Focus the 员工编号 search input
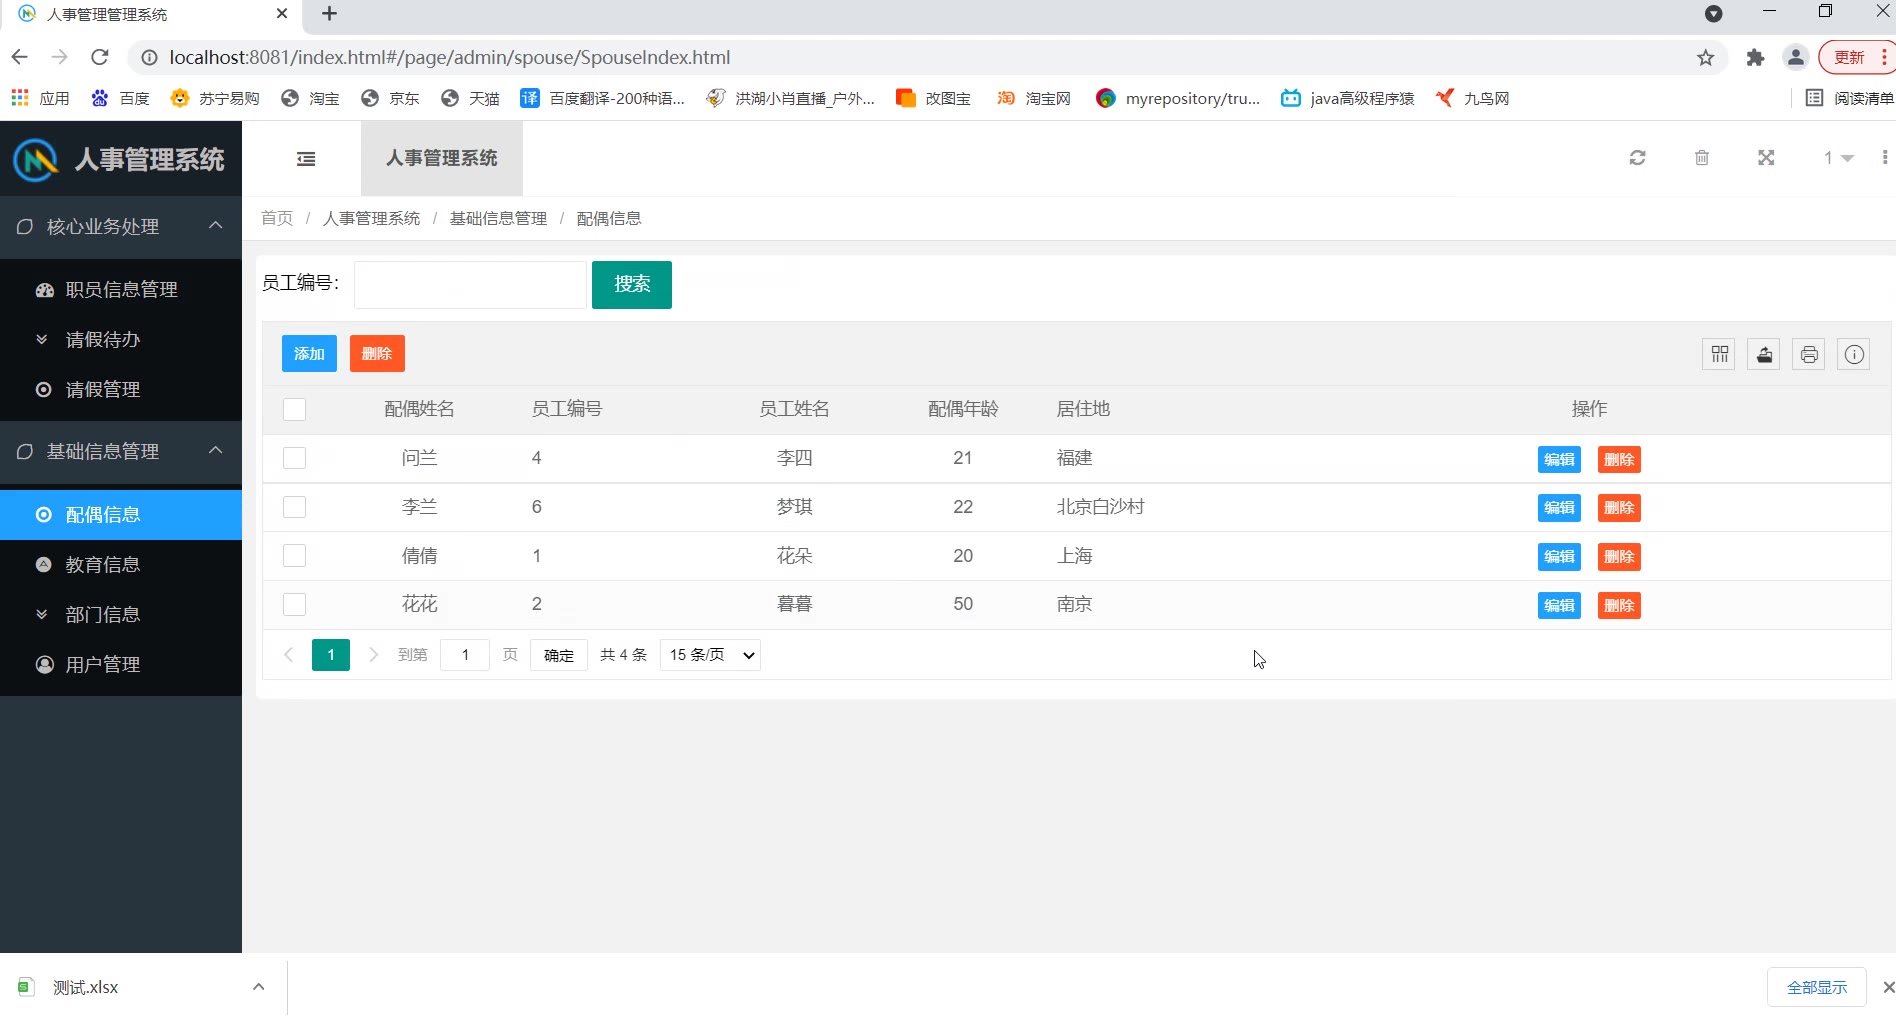 coord(470,285)
